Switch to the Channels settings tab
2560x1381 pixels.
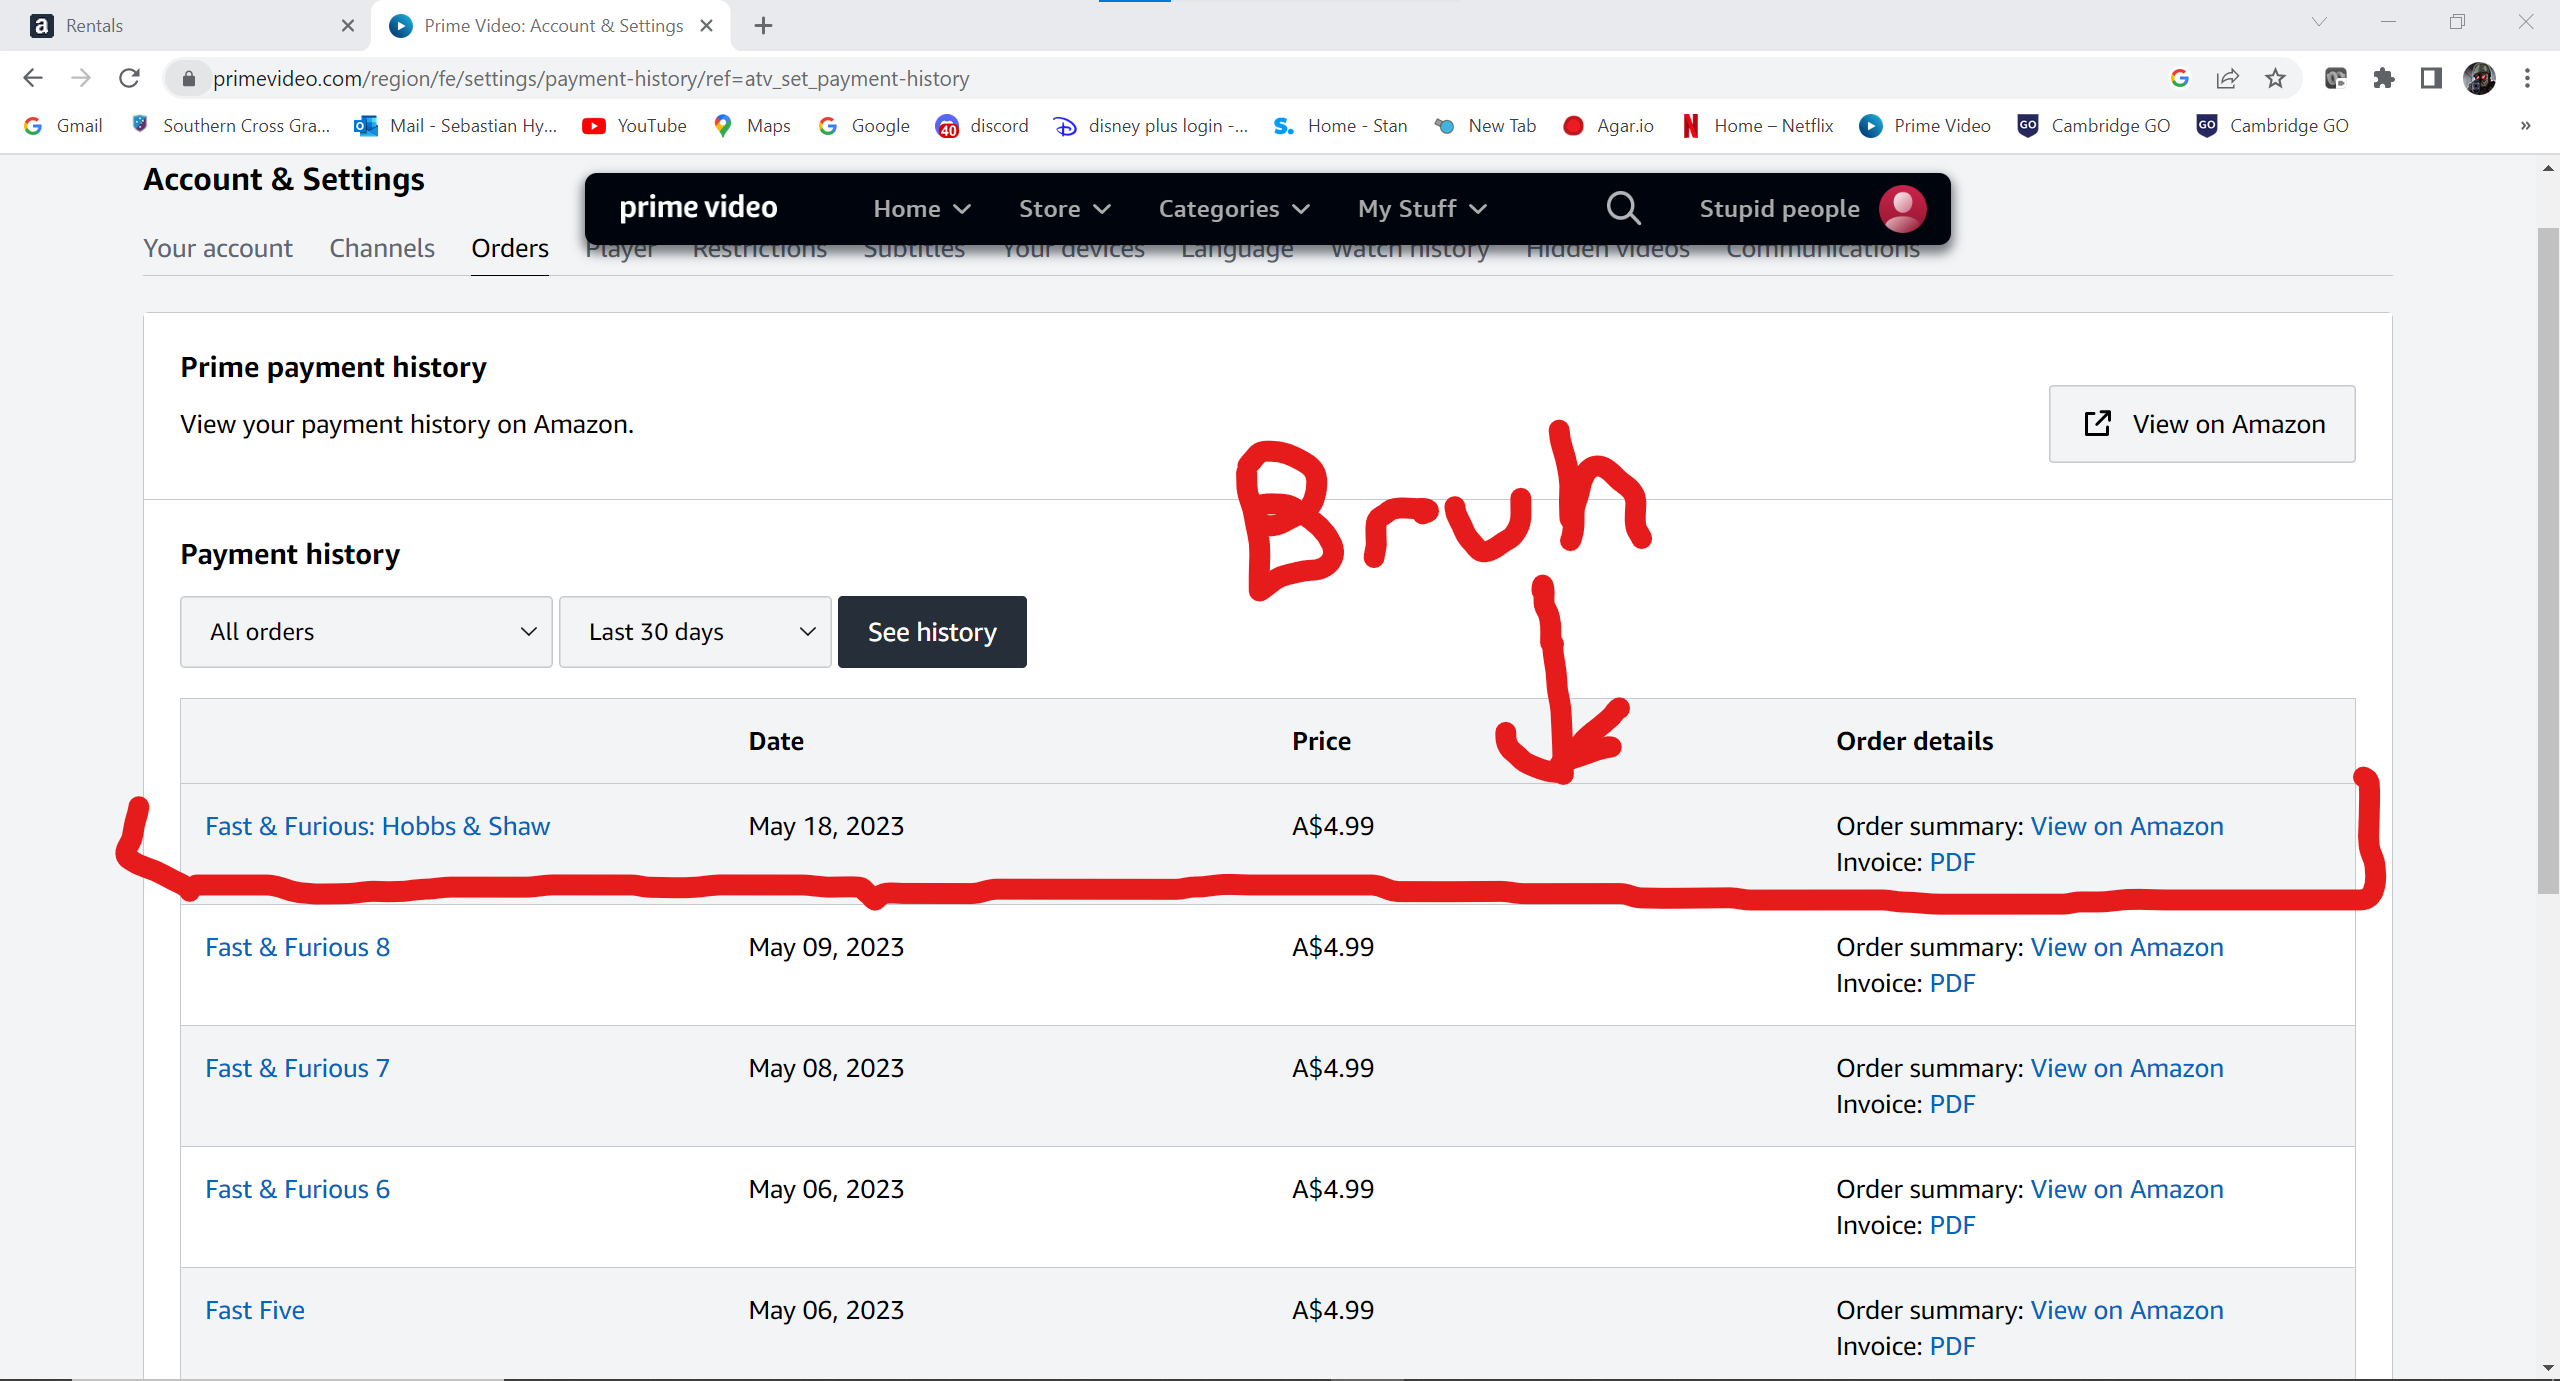point(382,248)
